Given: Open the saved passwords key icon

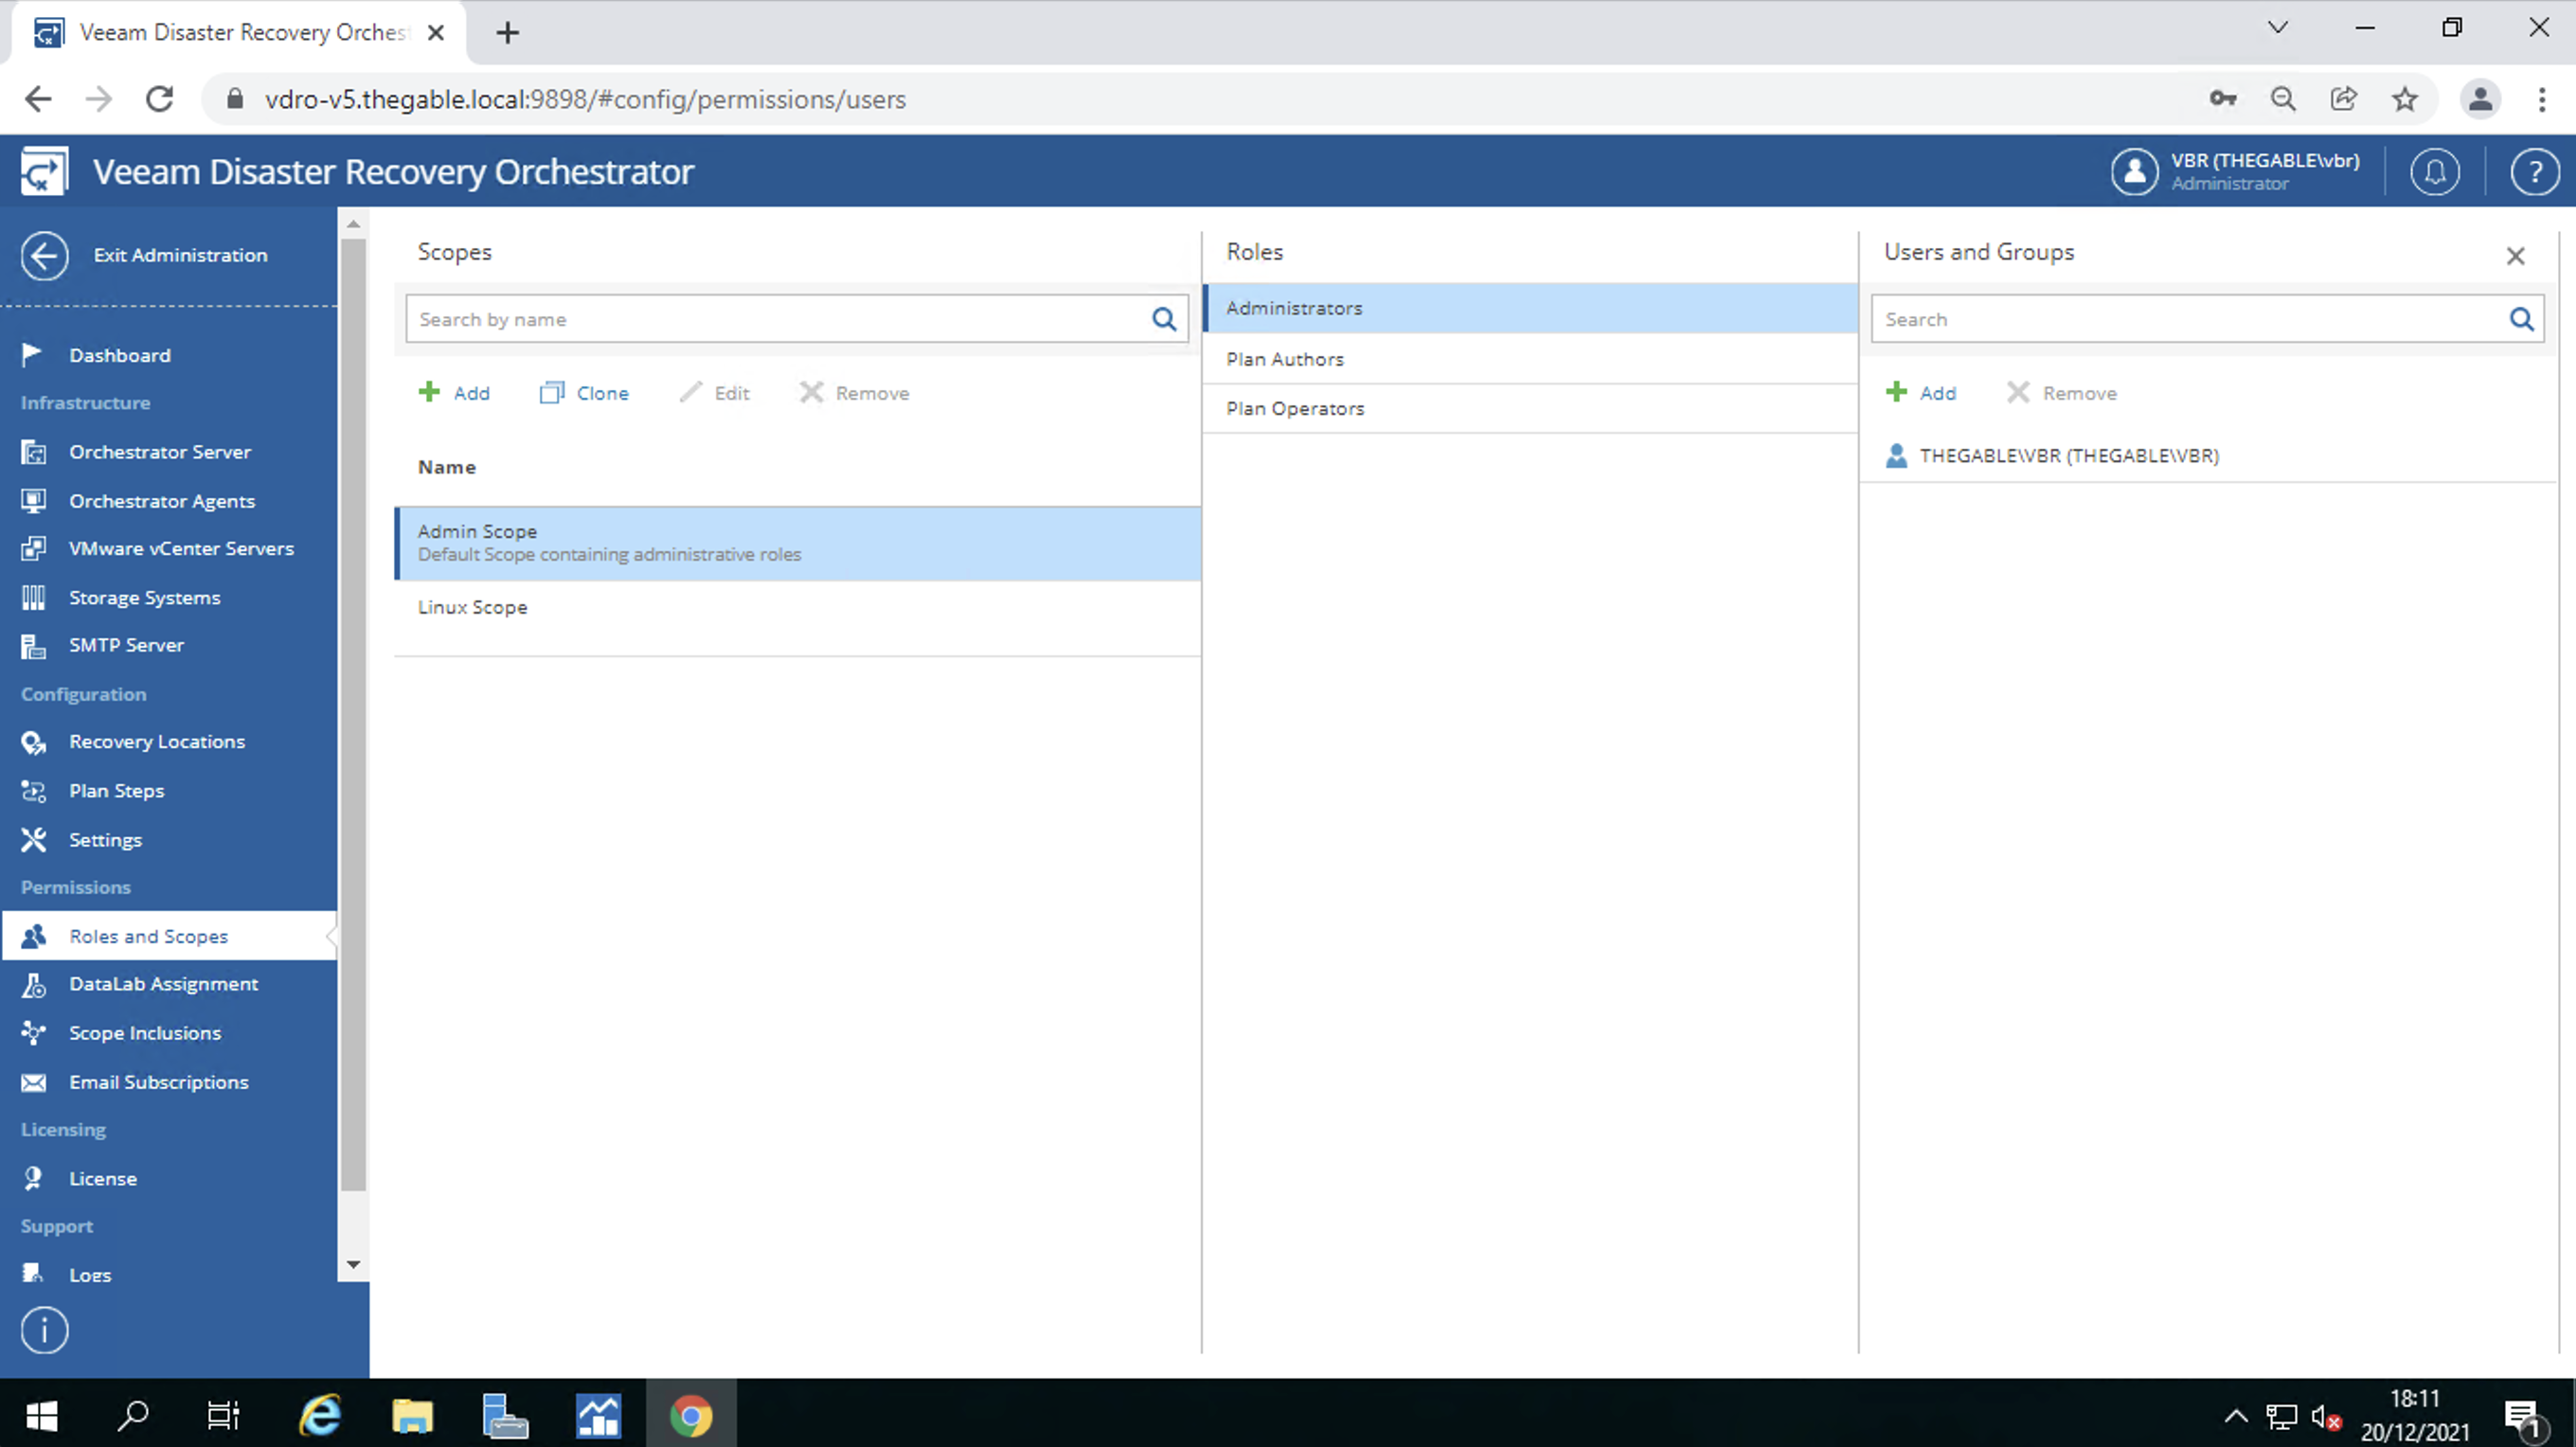Looking at the screenshot, I should [2223, 99].
